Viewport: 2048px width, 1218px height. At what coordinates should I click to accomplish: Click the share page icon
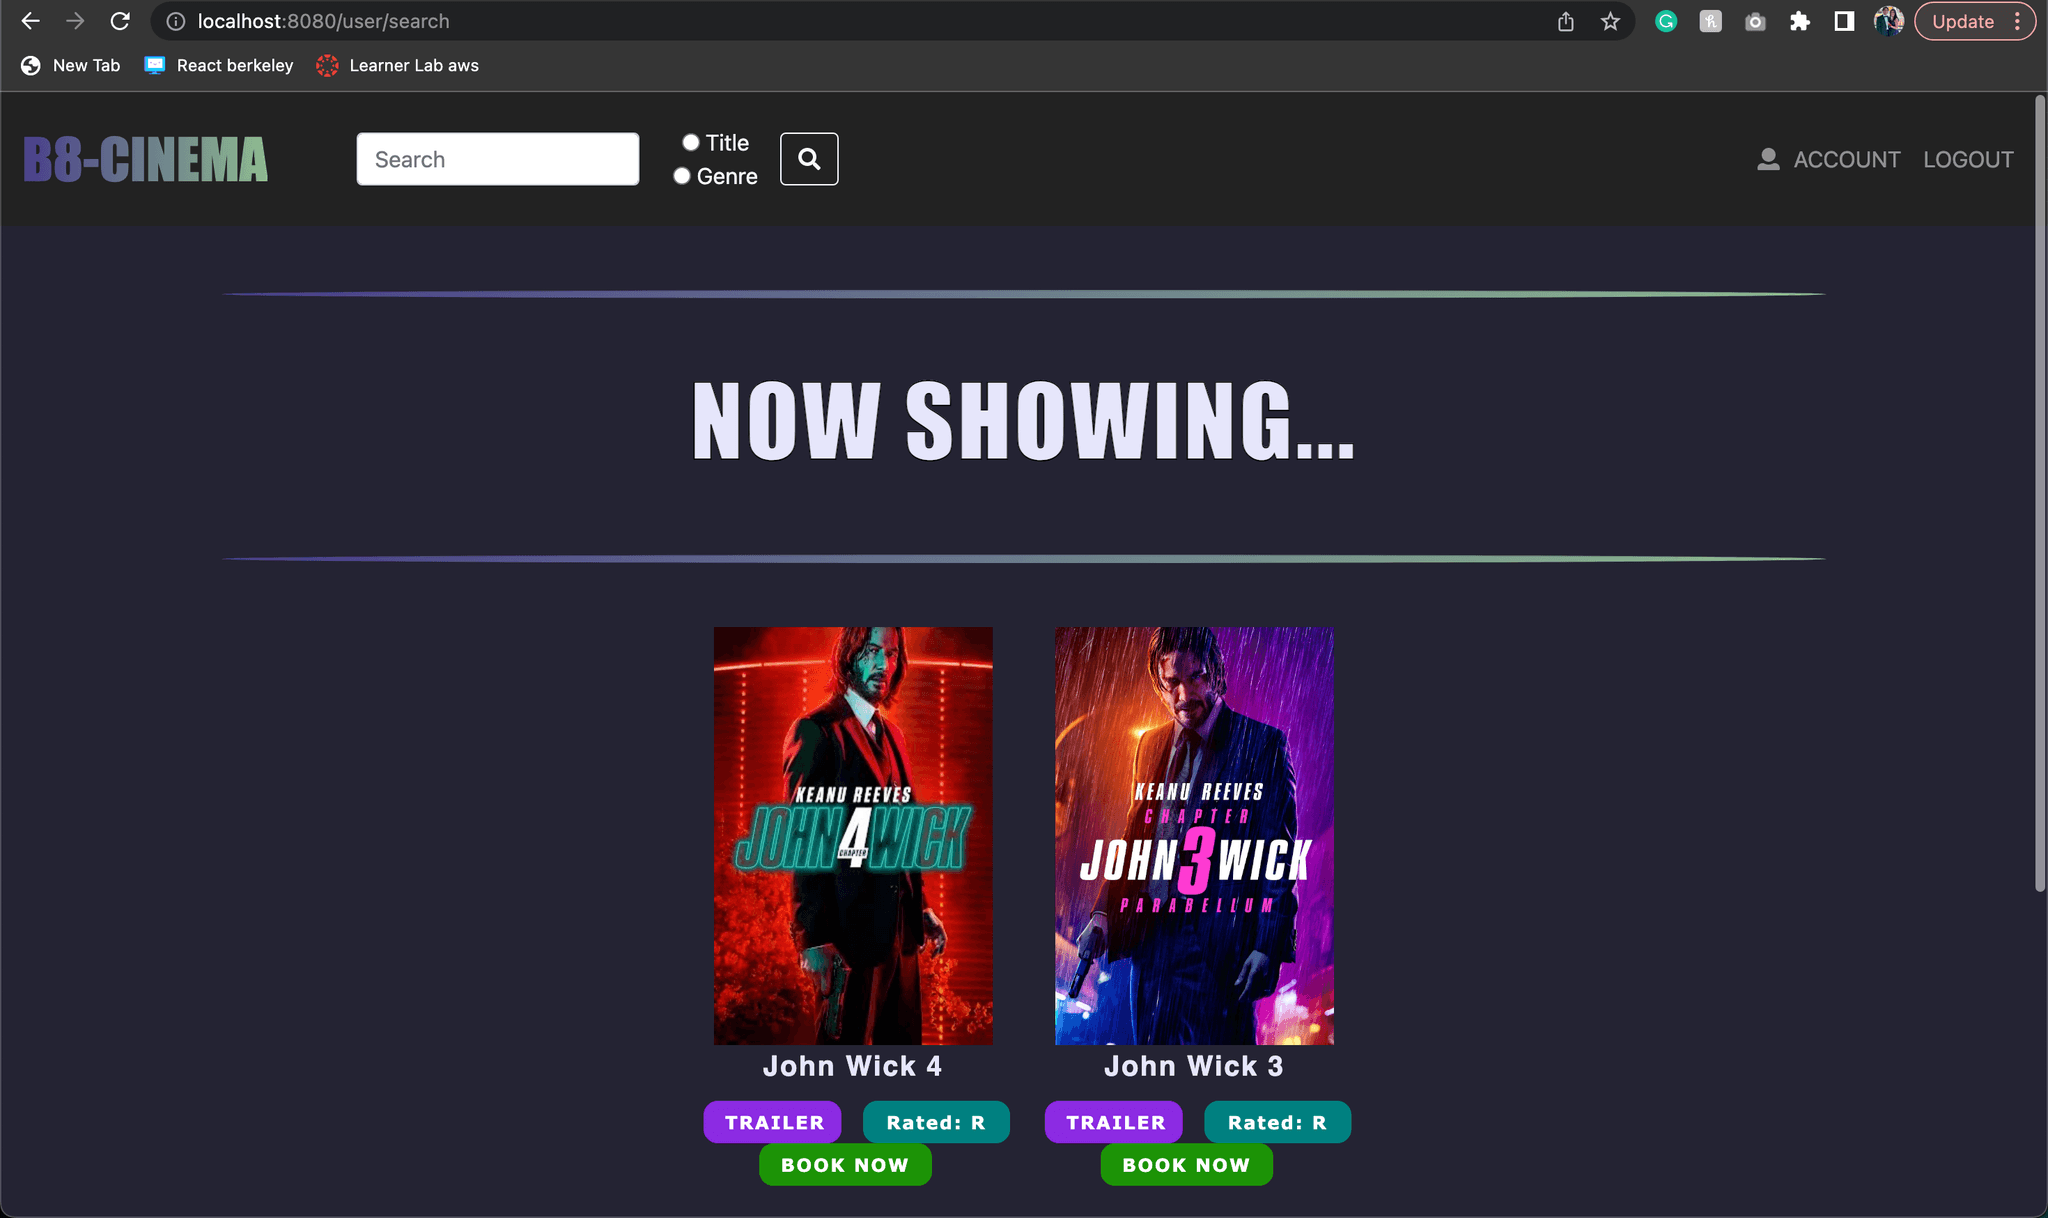point(1566,21)
